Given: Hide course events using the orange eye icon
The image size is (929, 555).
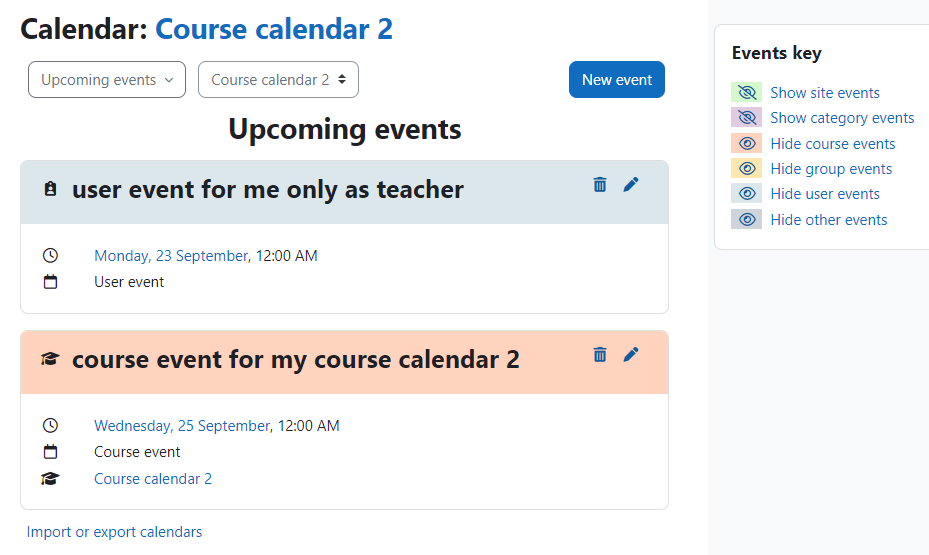Looking at the screenshot, I should tap(747, 143).
